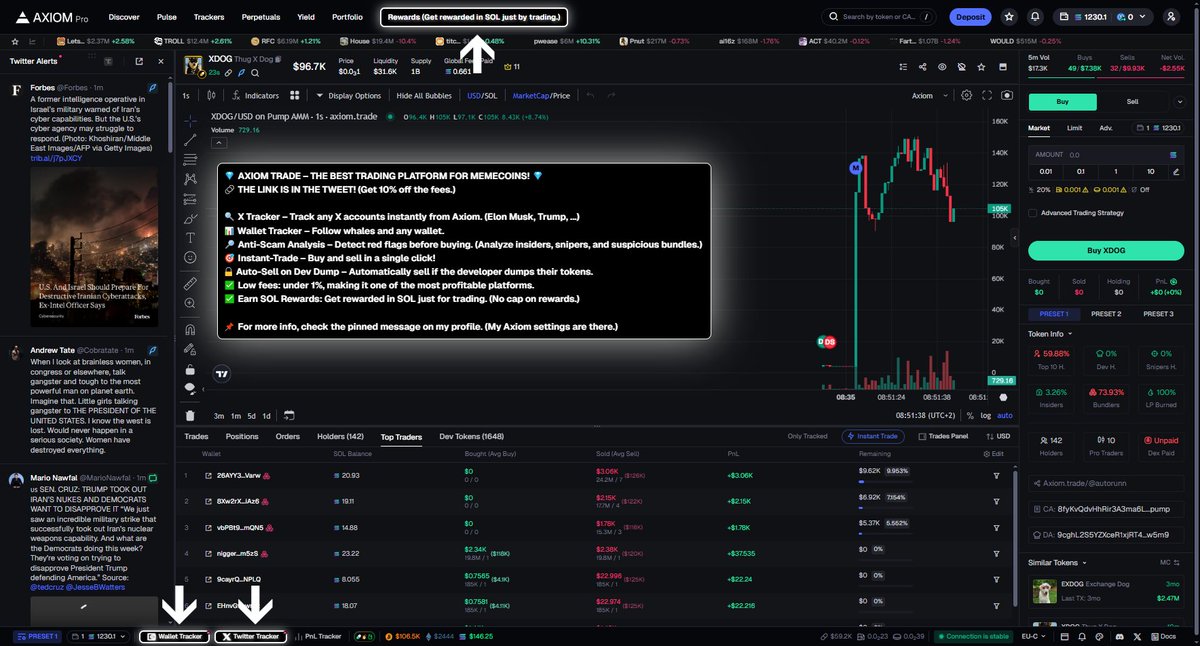Click Hide All Bubbles
Screen dimensions: 1200x646
pos(424,96)
